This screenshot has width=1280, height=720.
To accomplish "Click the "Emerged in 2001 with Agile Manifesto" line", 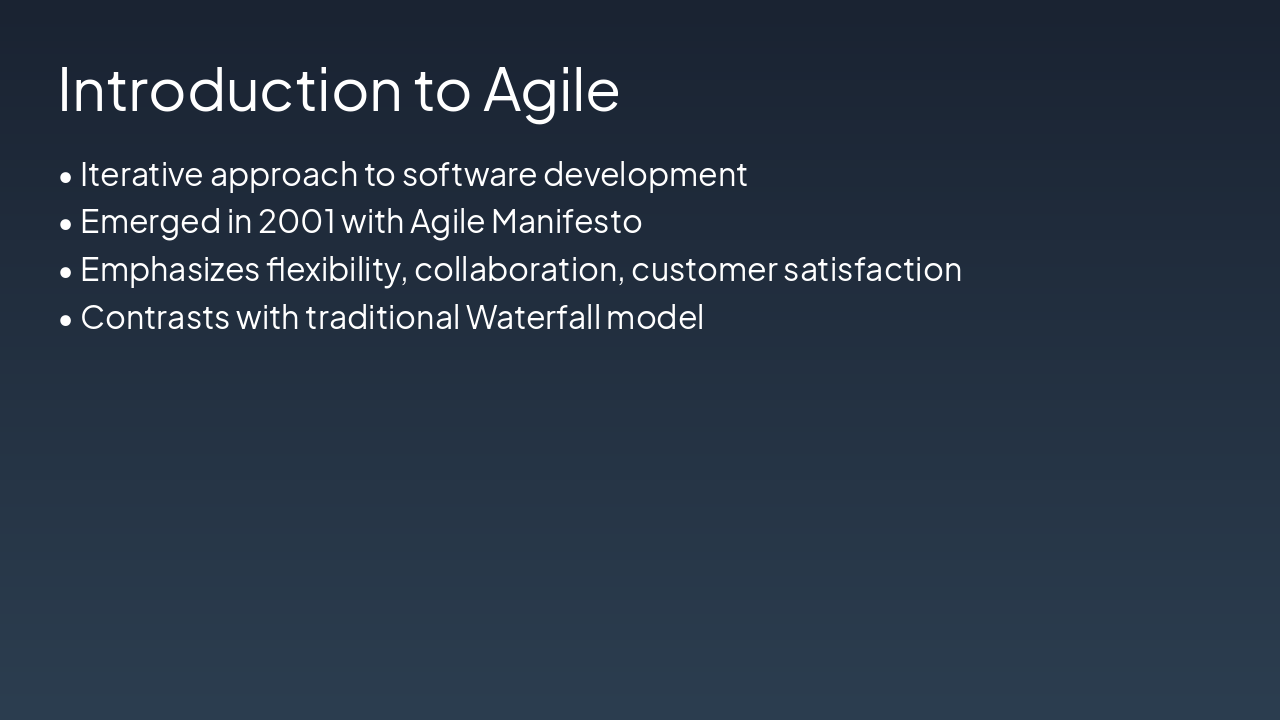I will point(360,222).
